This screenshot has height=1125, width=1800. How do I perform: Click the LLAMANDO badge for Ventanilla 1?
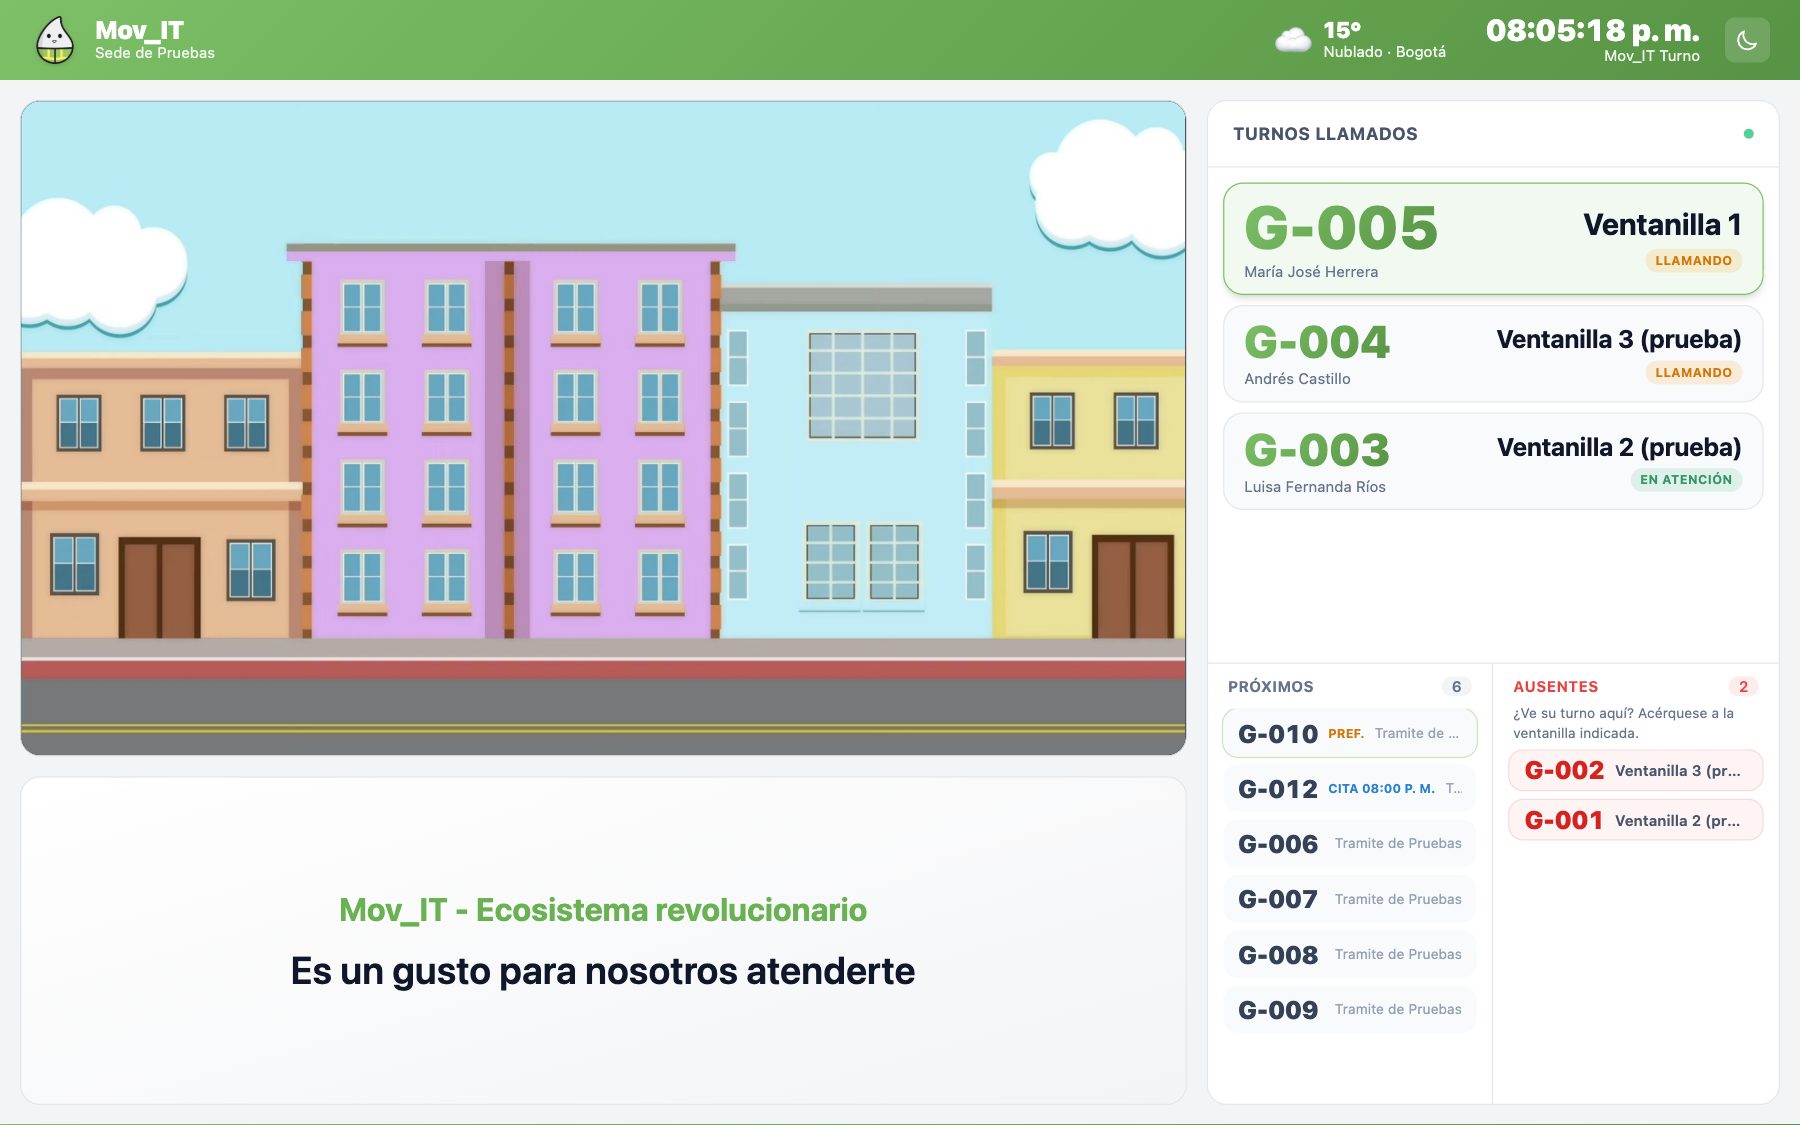(x=1693, y=261)
